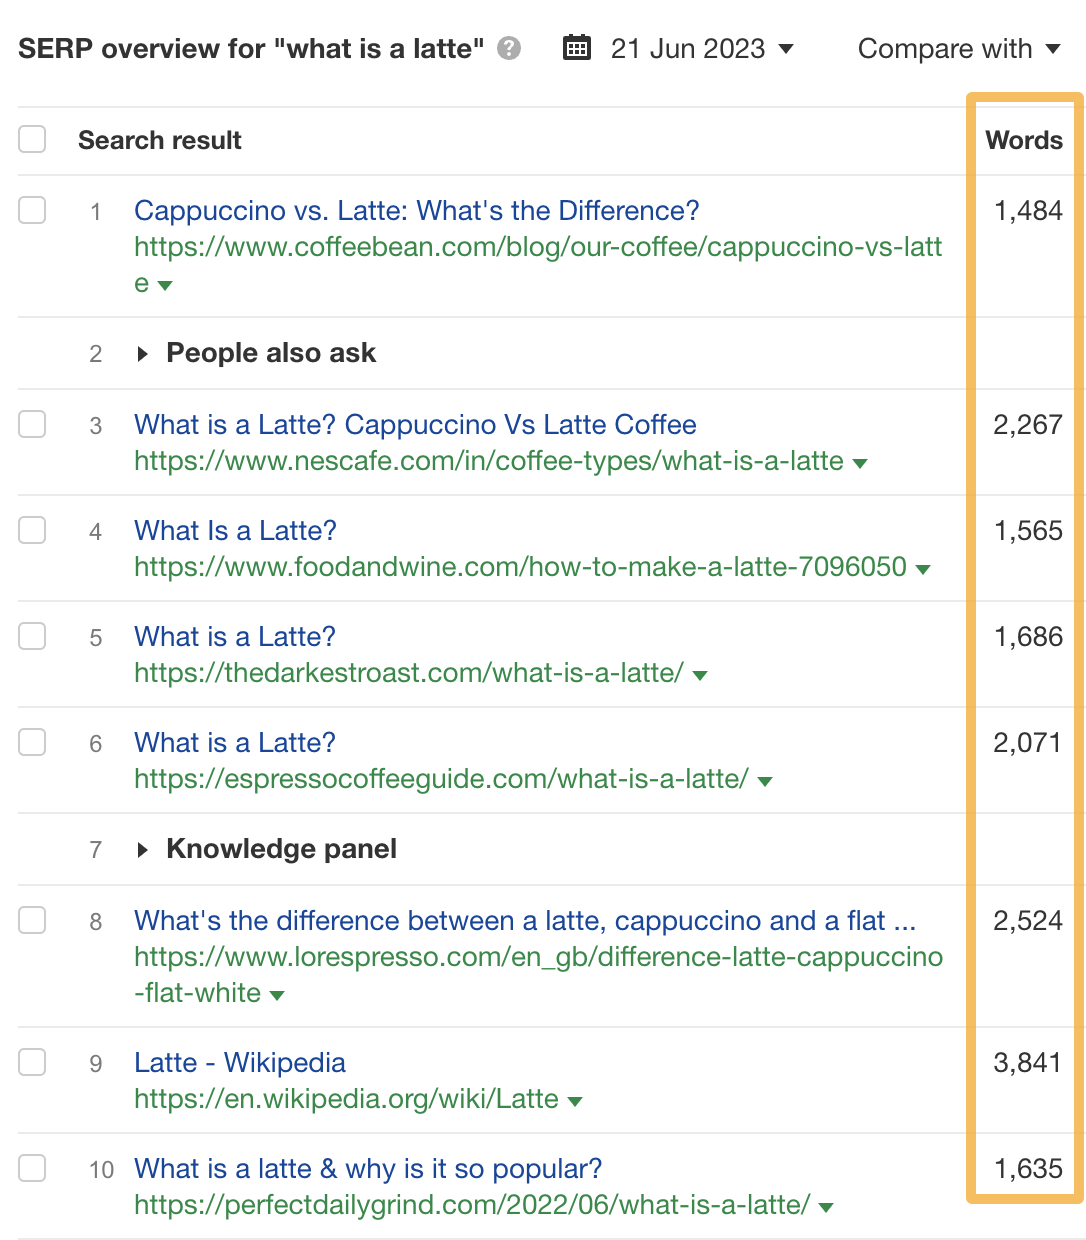The image size is (1086, 1240).
Task: Open the caret beside the nescafe.com URL
Action: [x=861, y=463]
